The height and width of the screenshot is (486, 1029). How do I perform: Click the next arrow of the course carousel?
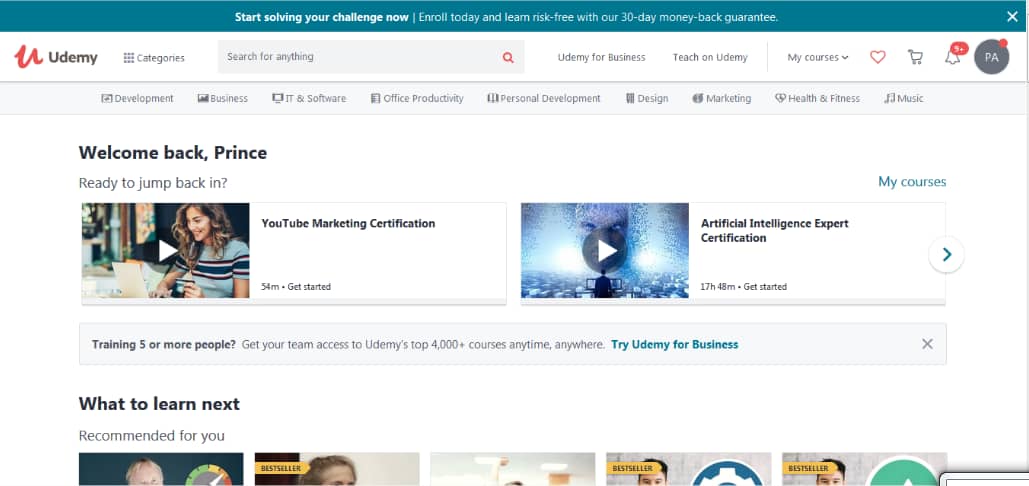tap(946, 254)
